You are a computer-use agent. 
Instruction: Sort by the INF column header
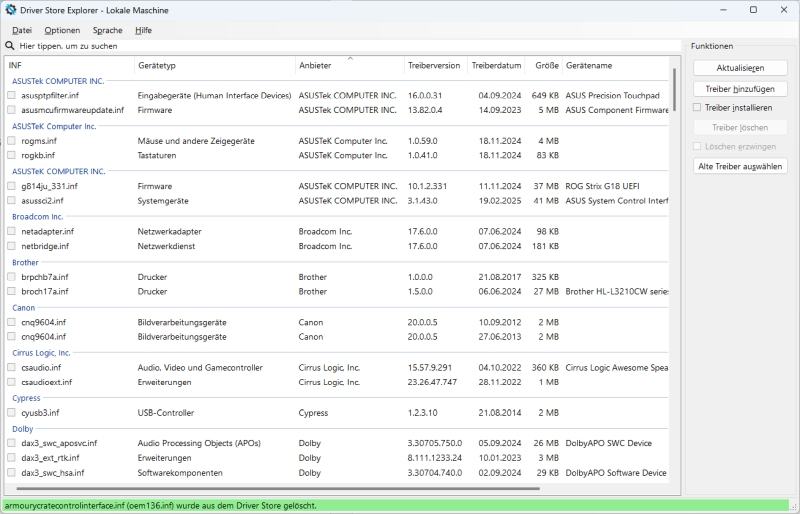coord(70,65)
